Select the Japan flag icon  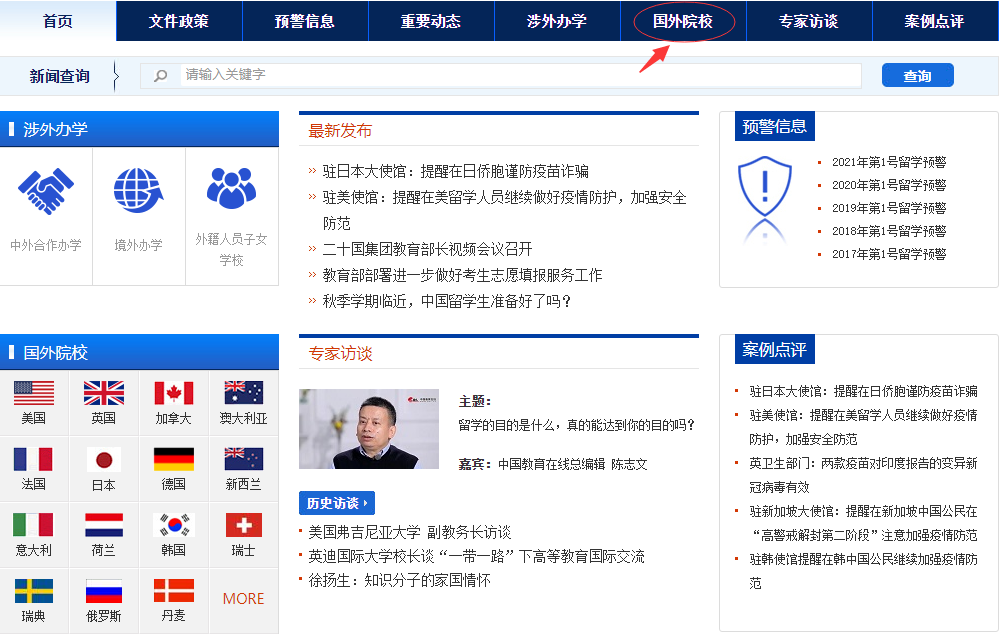click(x=103, y=459)
